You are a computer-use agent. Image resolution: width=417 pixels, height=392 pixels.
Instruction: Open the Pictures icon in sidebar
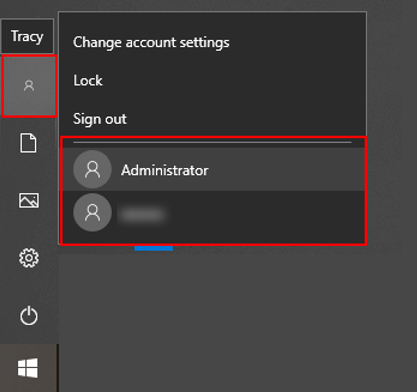point(29,200)
